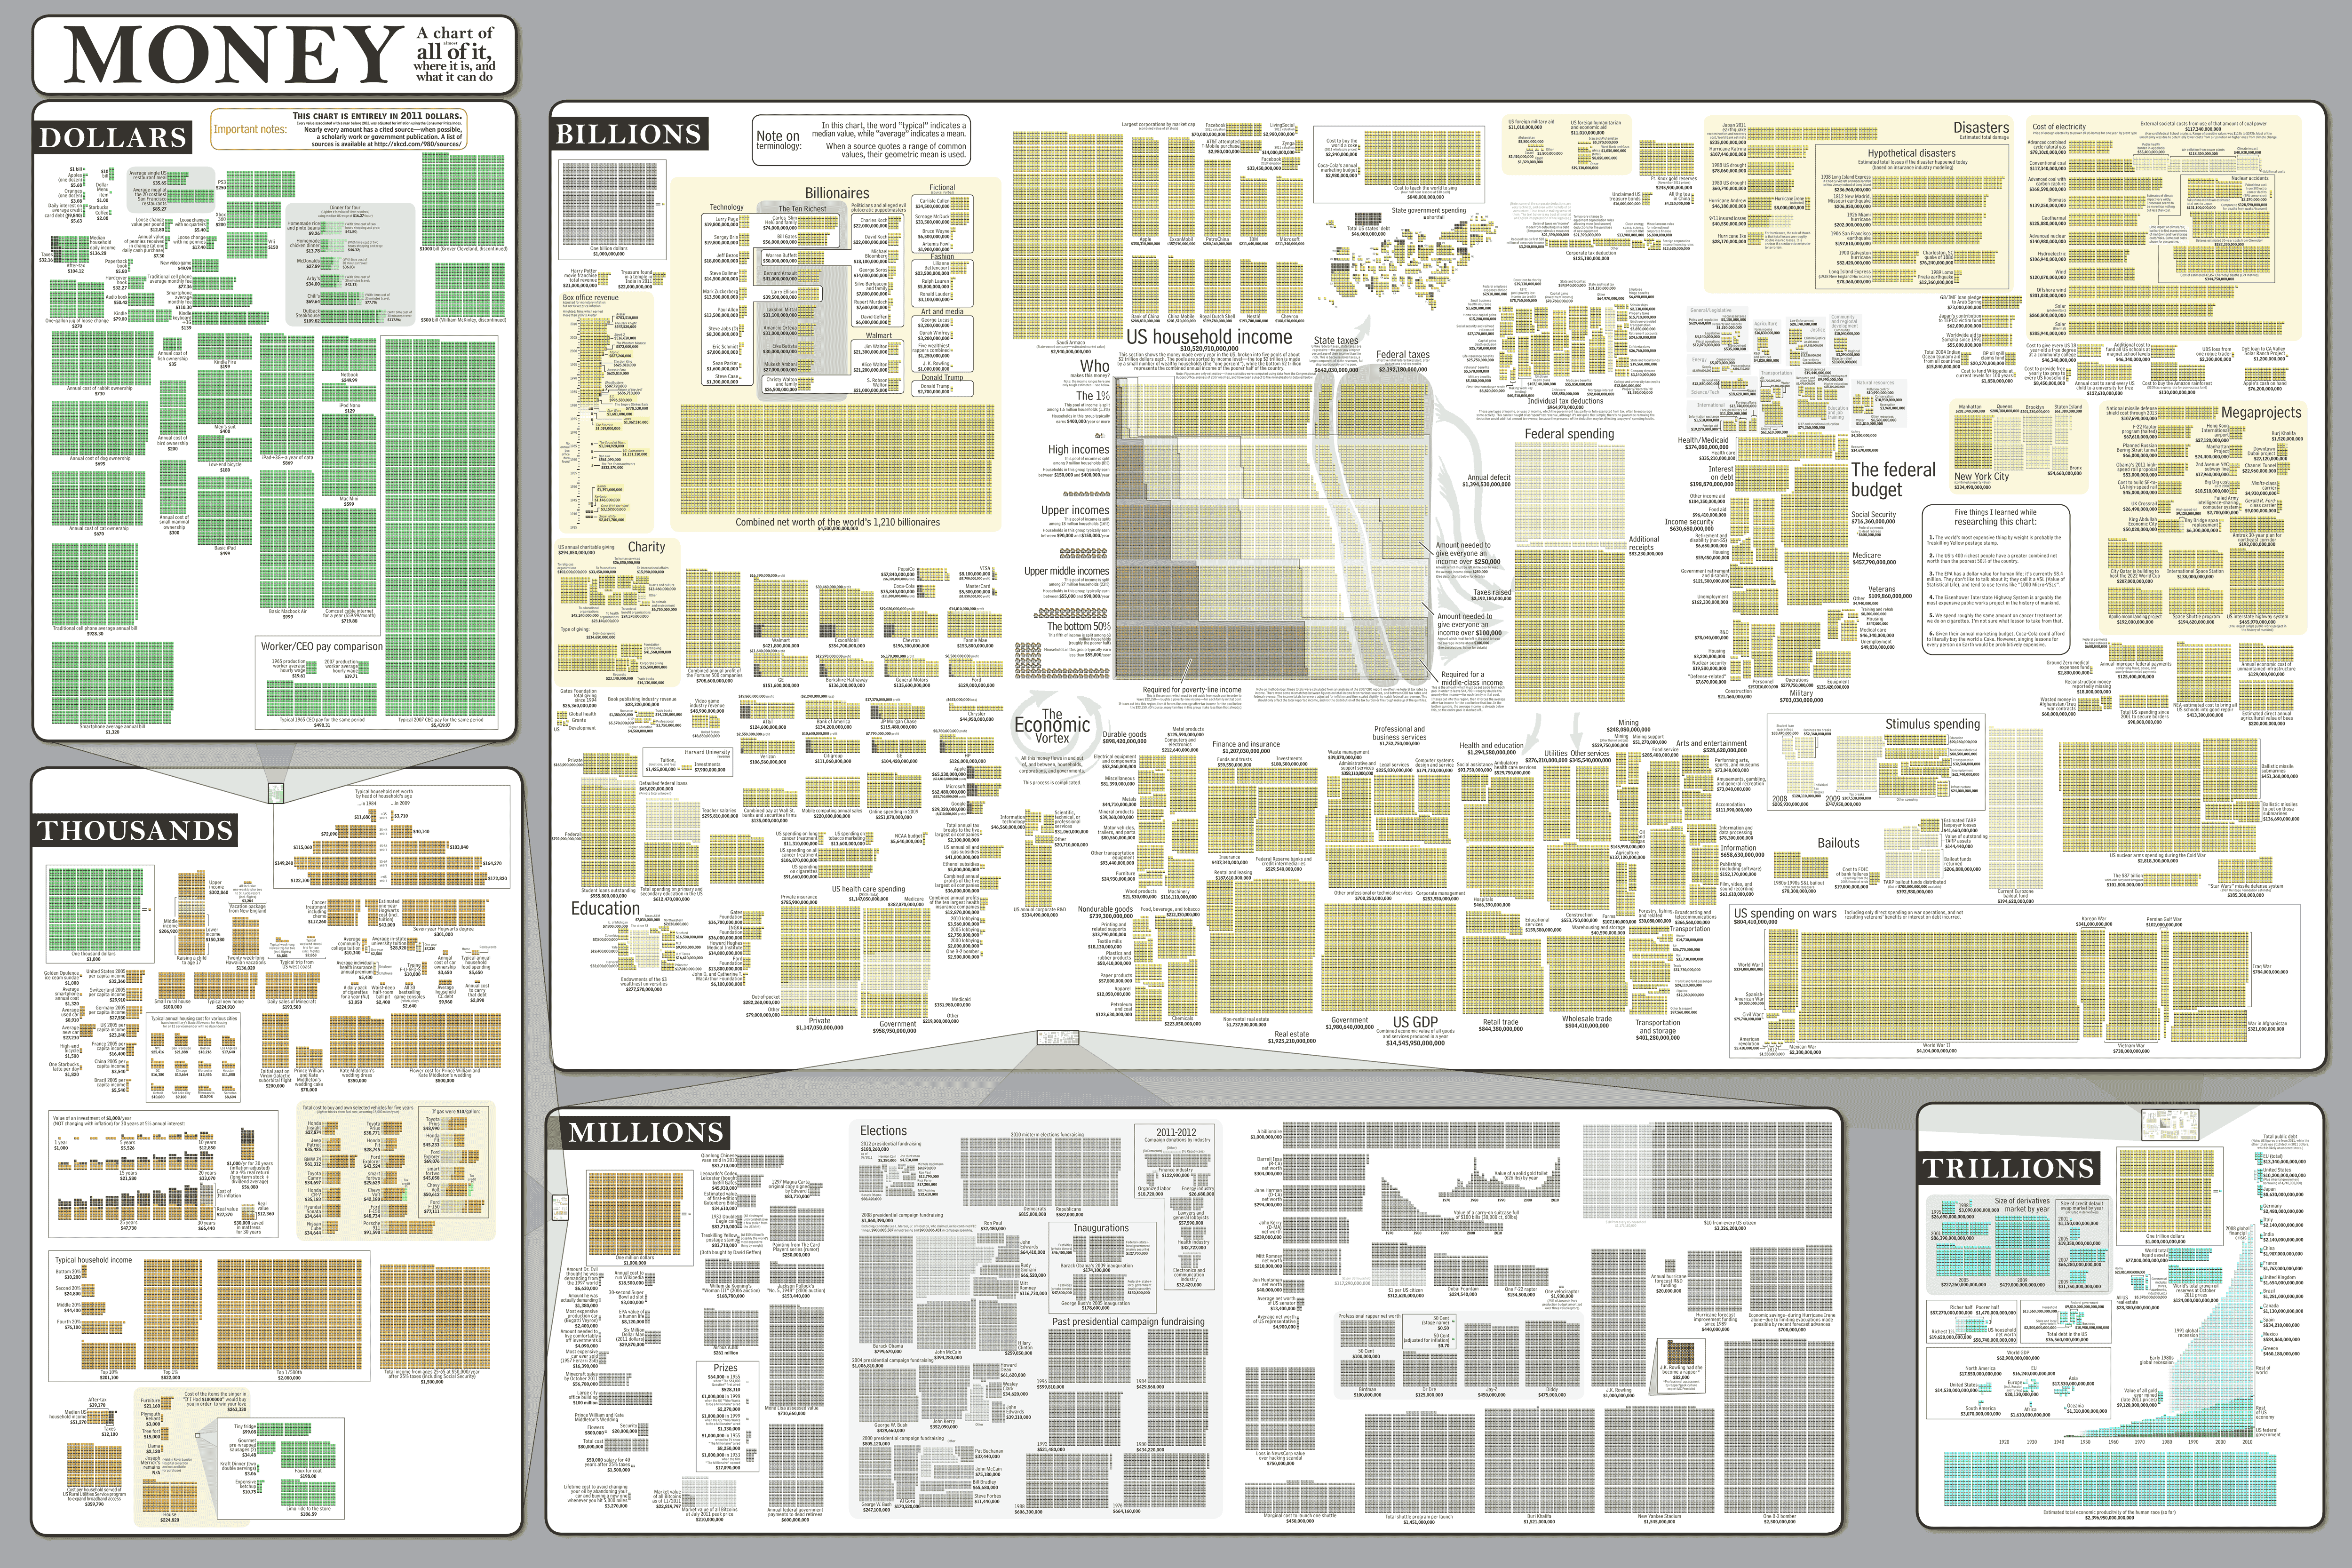Click the Stimulus spending heading
The width and height of the screenshot is (2352, 1568).
(x=1932, y=724)
